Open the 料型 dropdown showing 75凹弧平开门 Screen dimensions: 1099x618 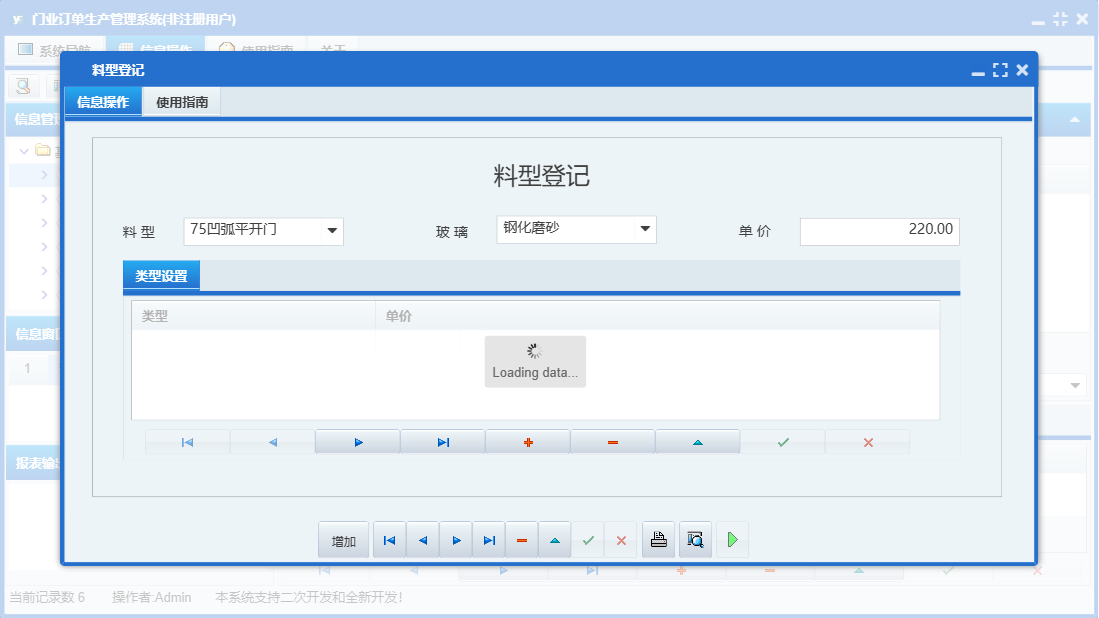point(332,229)
